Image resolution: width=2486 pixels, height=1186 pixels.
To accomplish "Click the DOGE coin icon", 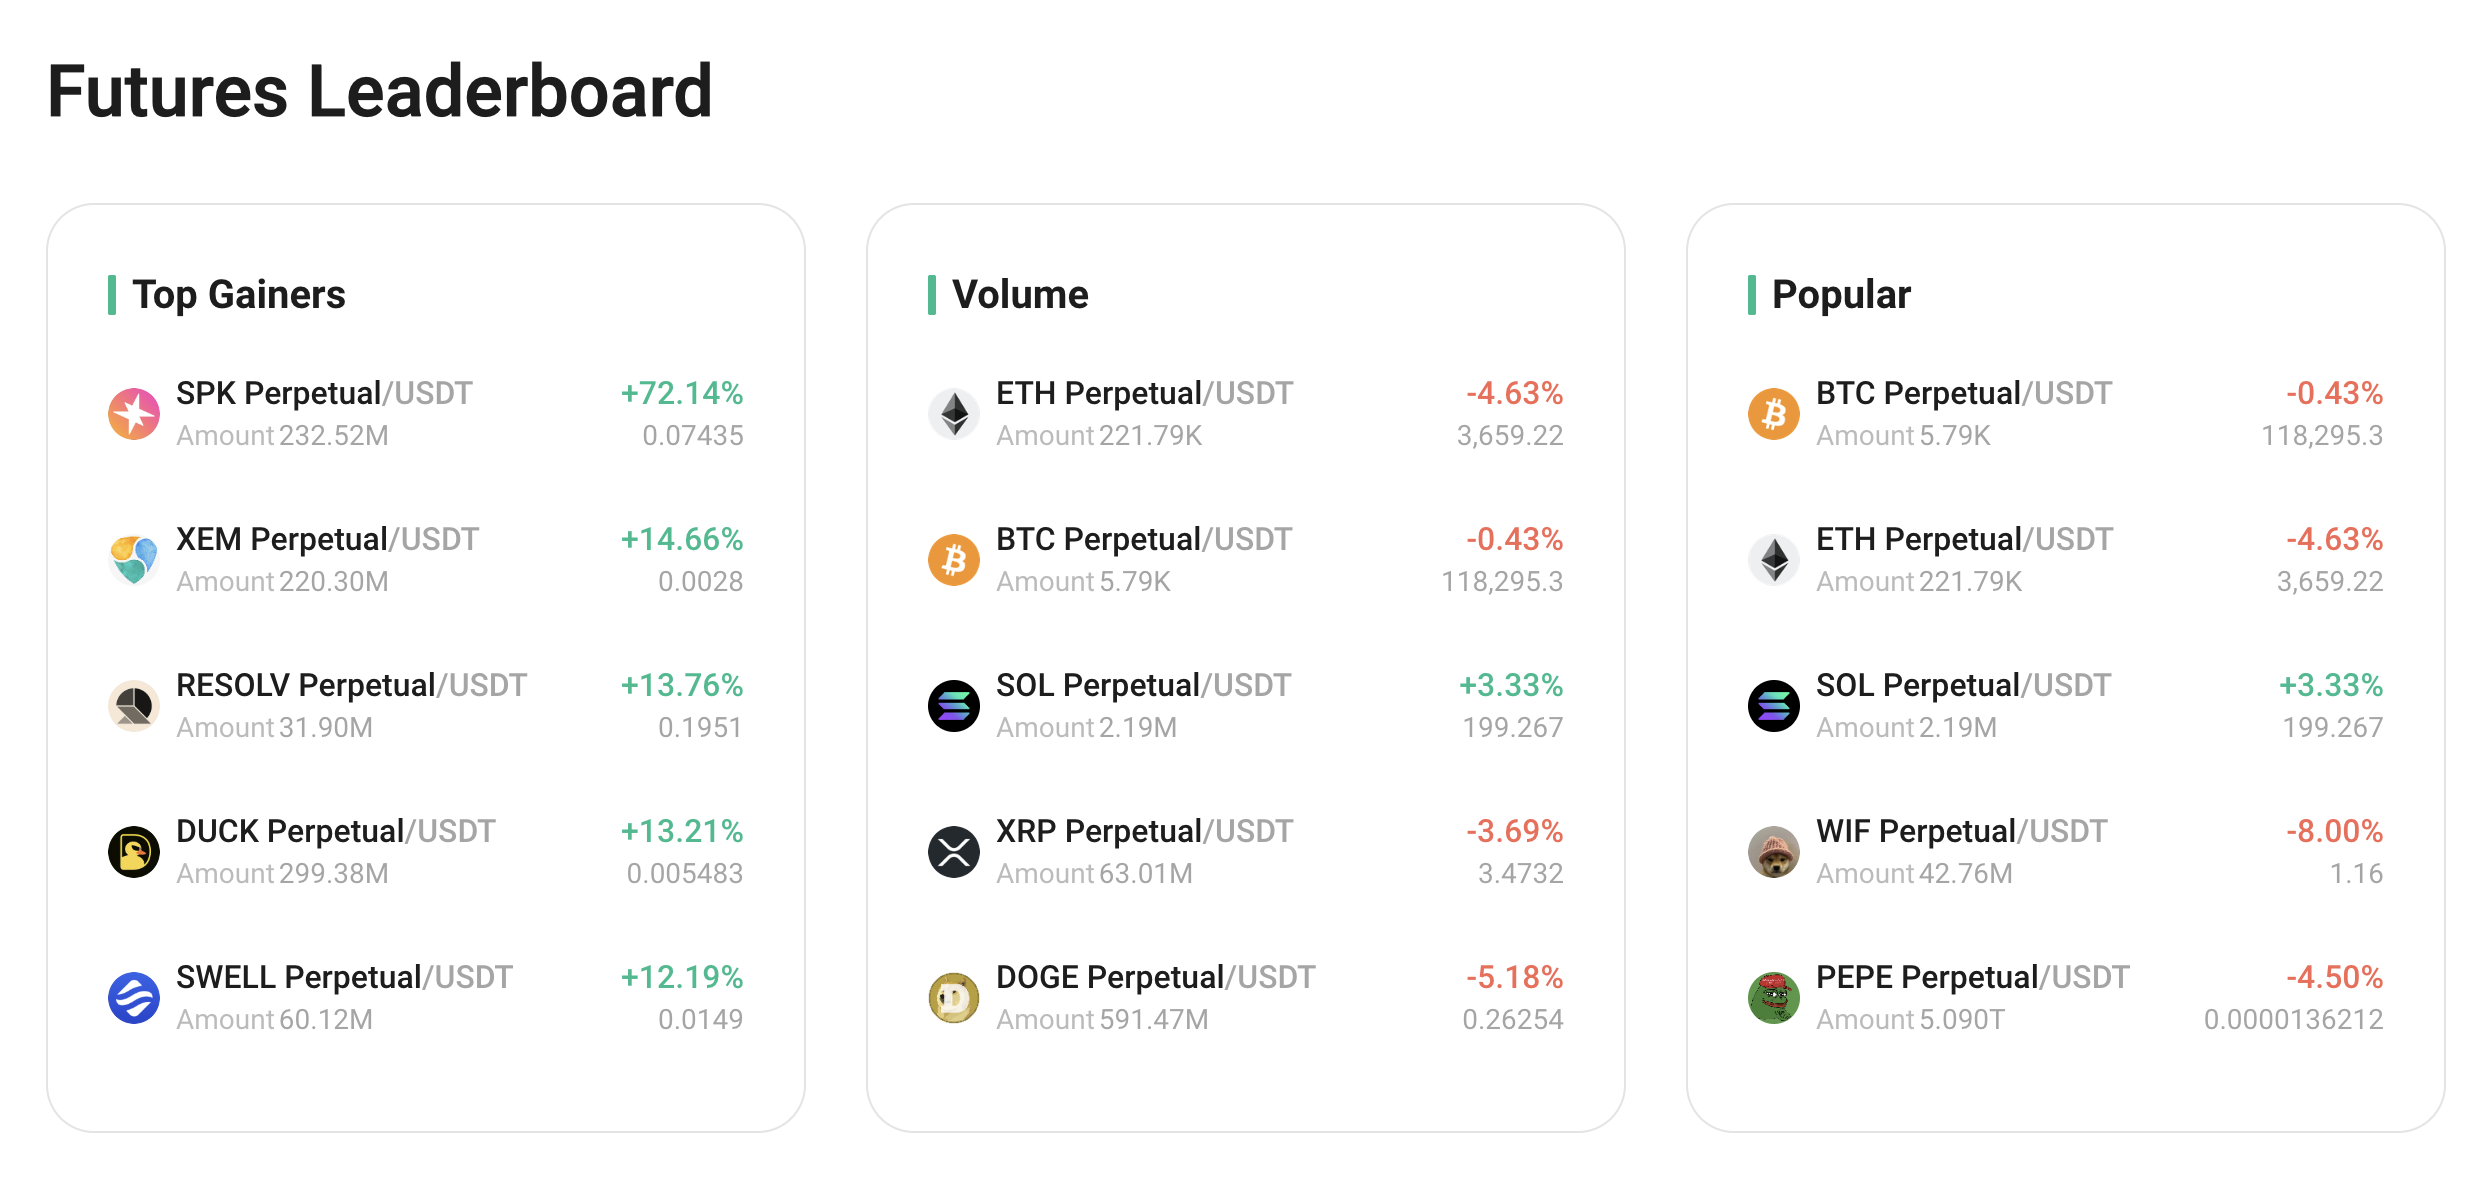I will click(x=954, y=998).
